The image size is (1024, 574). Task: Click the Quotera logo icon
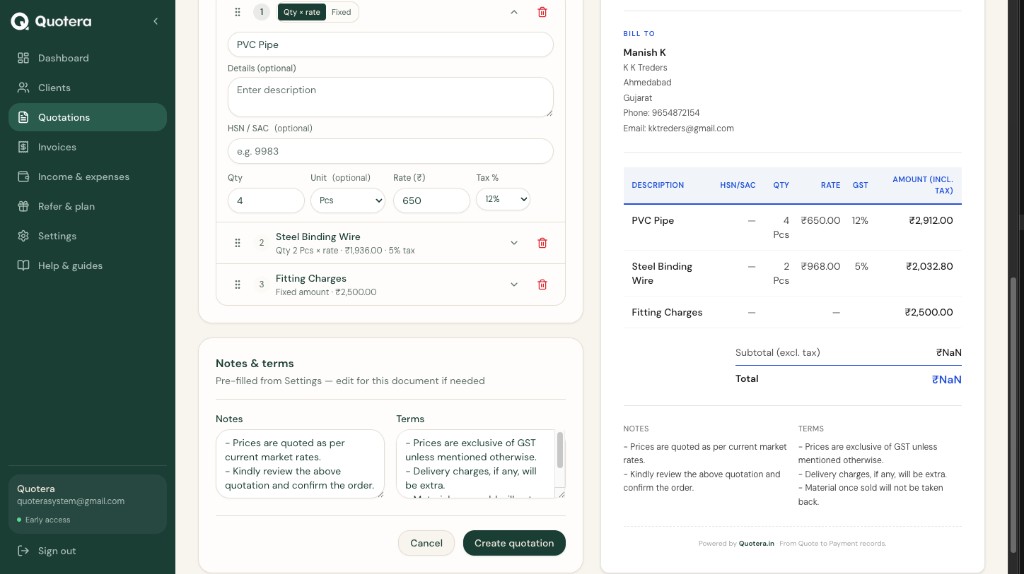pos(20,22)
